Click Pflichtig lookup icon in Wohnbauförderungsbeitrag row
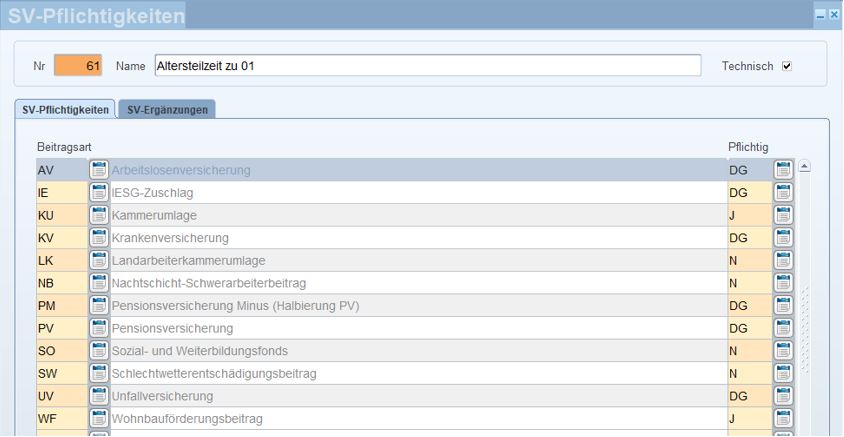844x437 pixels. pyautogui.click(x=783, y=419)
